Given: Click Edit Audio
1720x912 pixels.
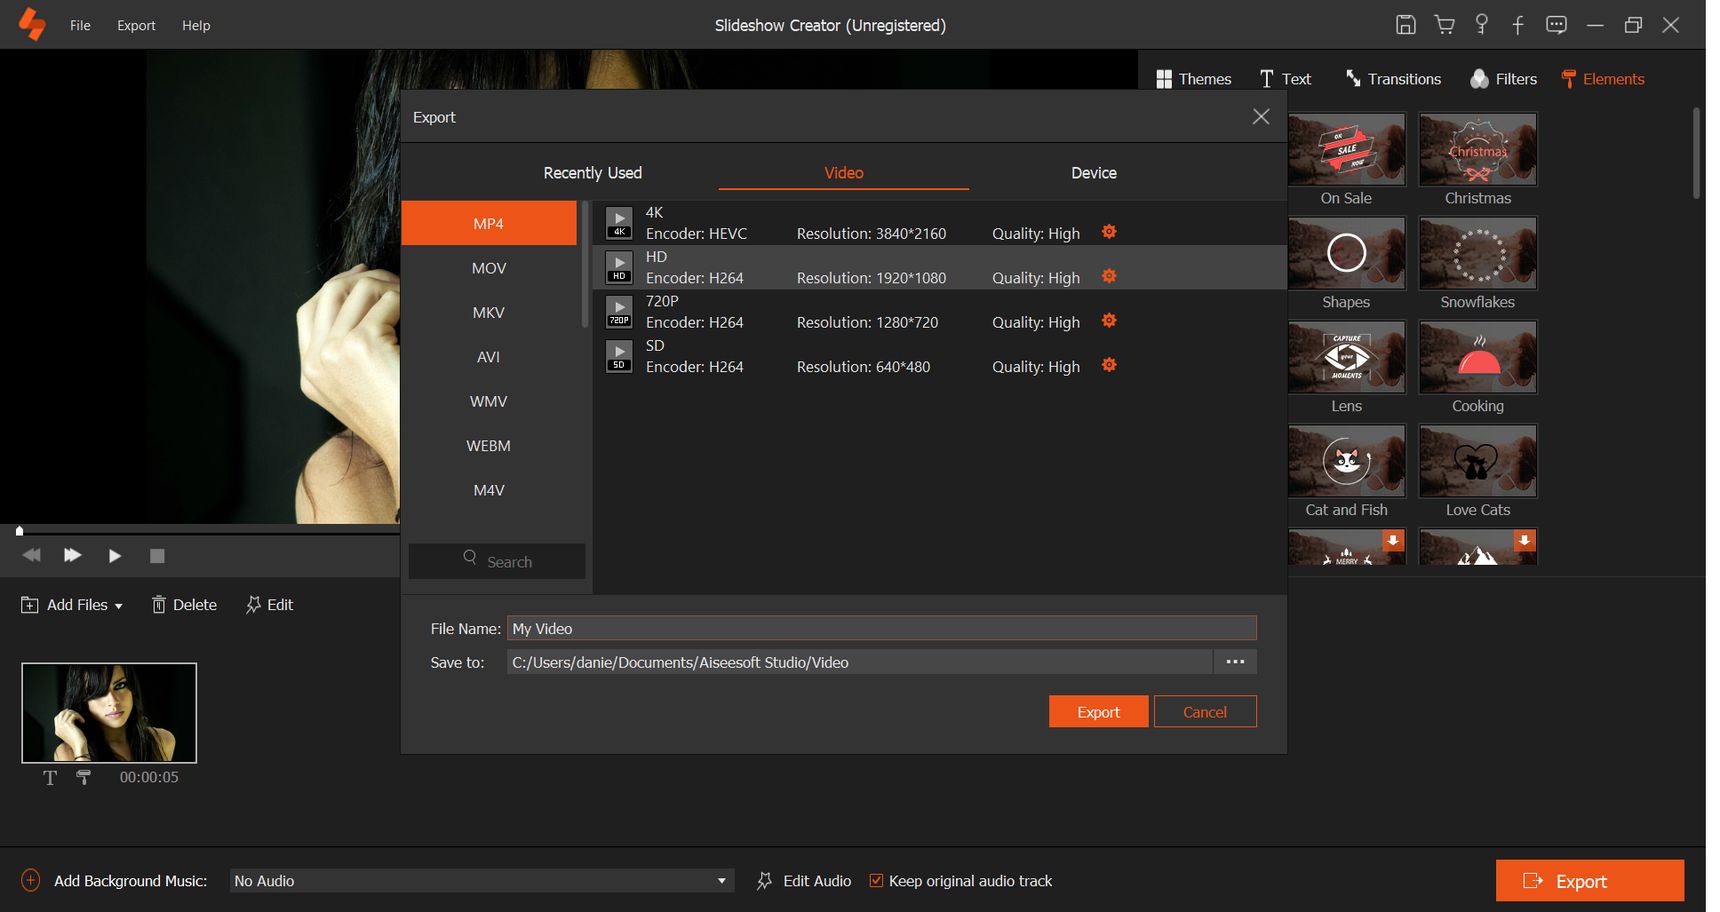Looking at the screenshot, I should (x=804, y=880).
